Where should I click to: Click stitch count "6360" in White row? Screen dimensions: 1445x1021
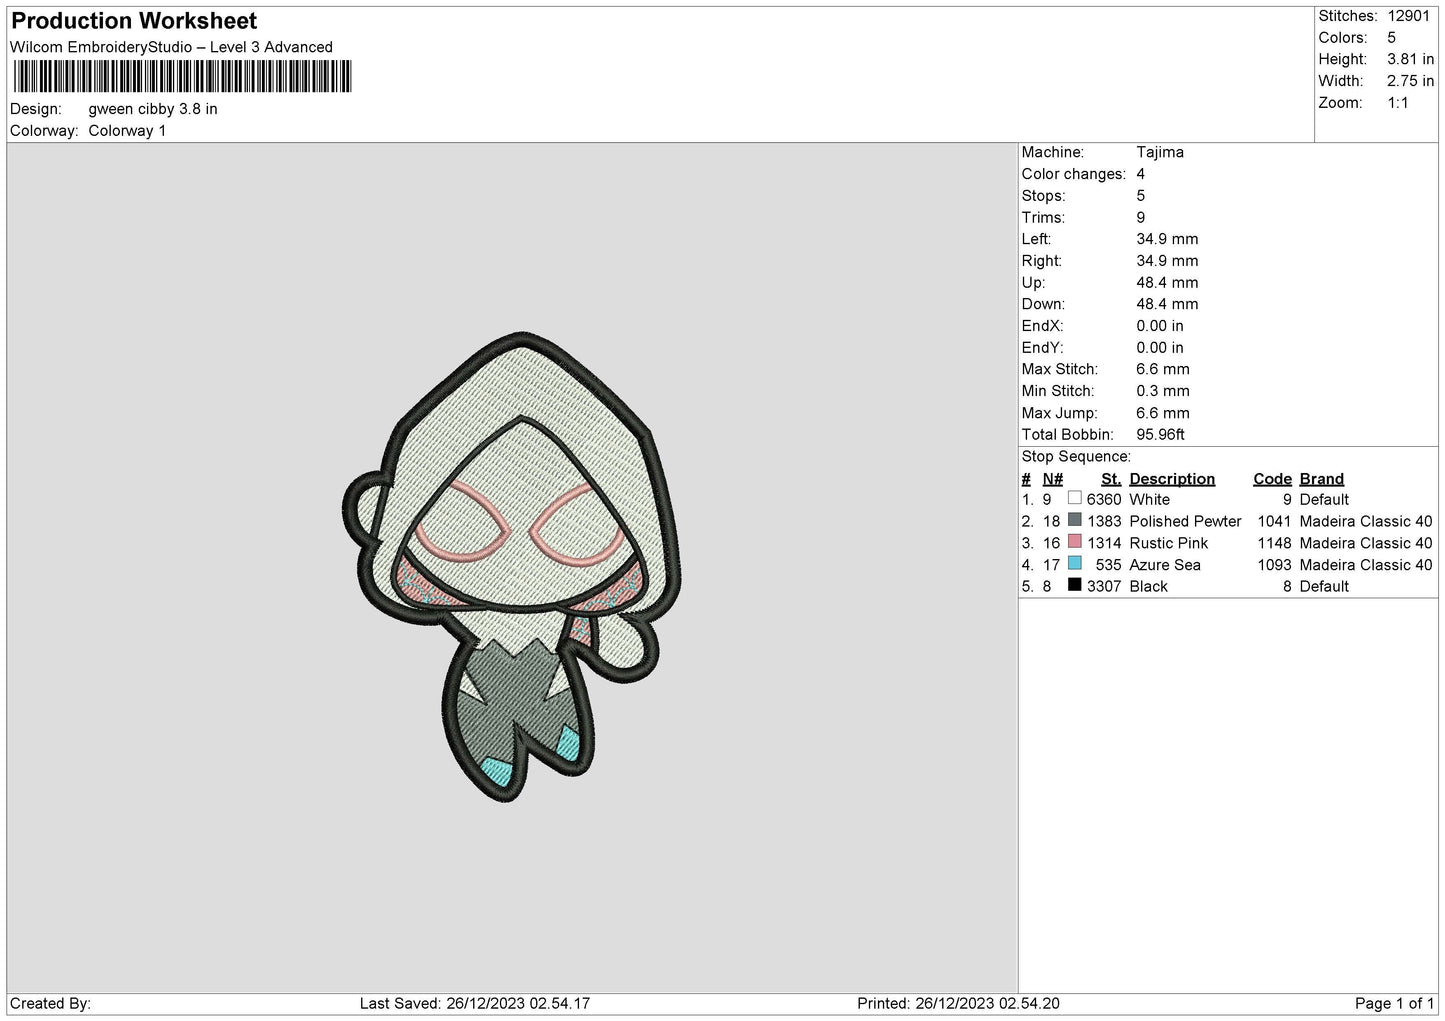1104,499
